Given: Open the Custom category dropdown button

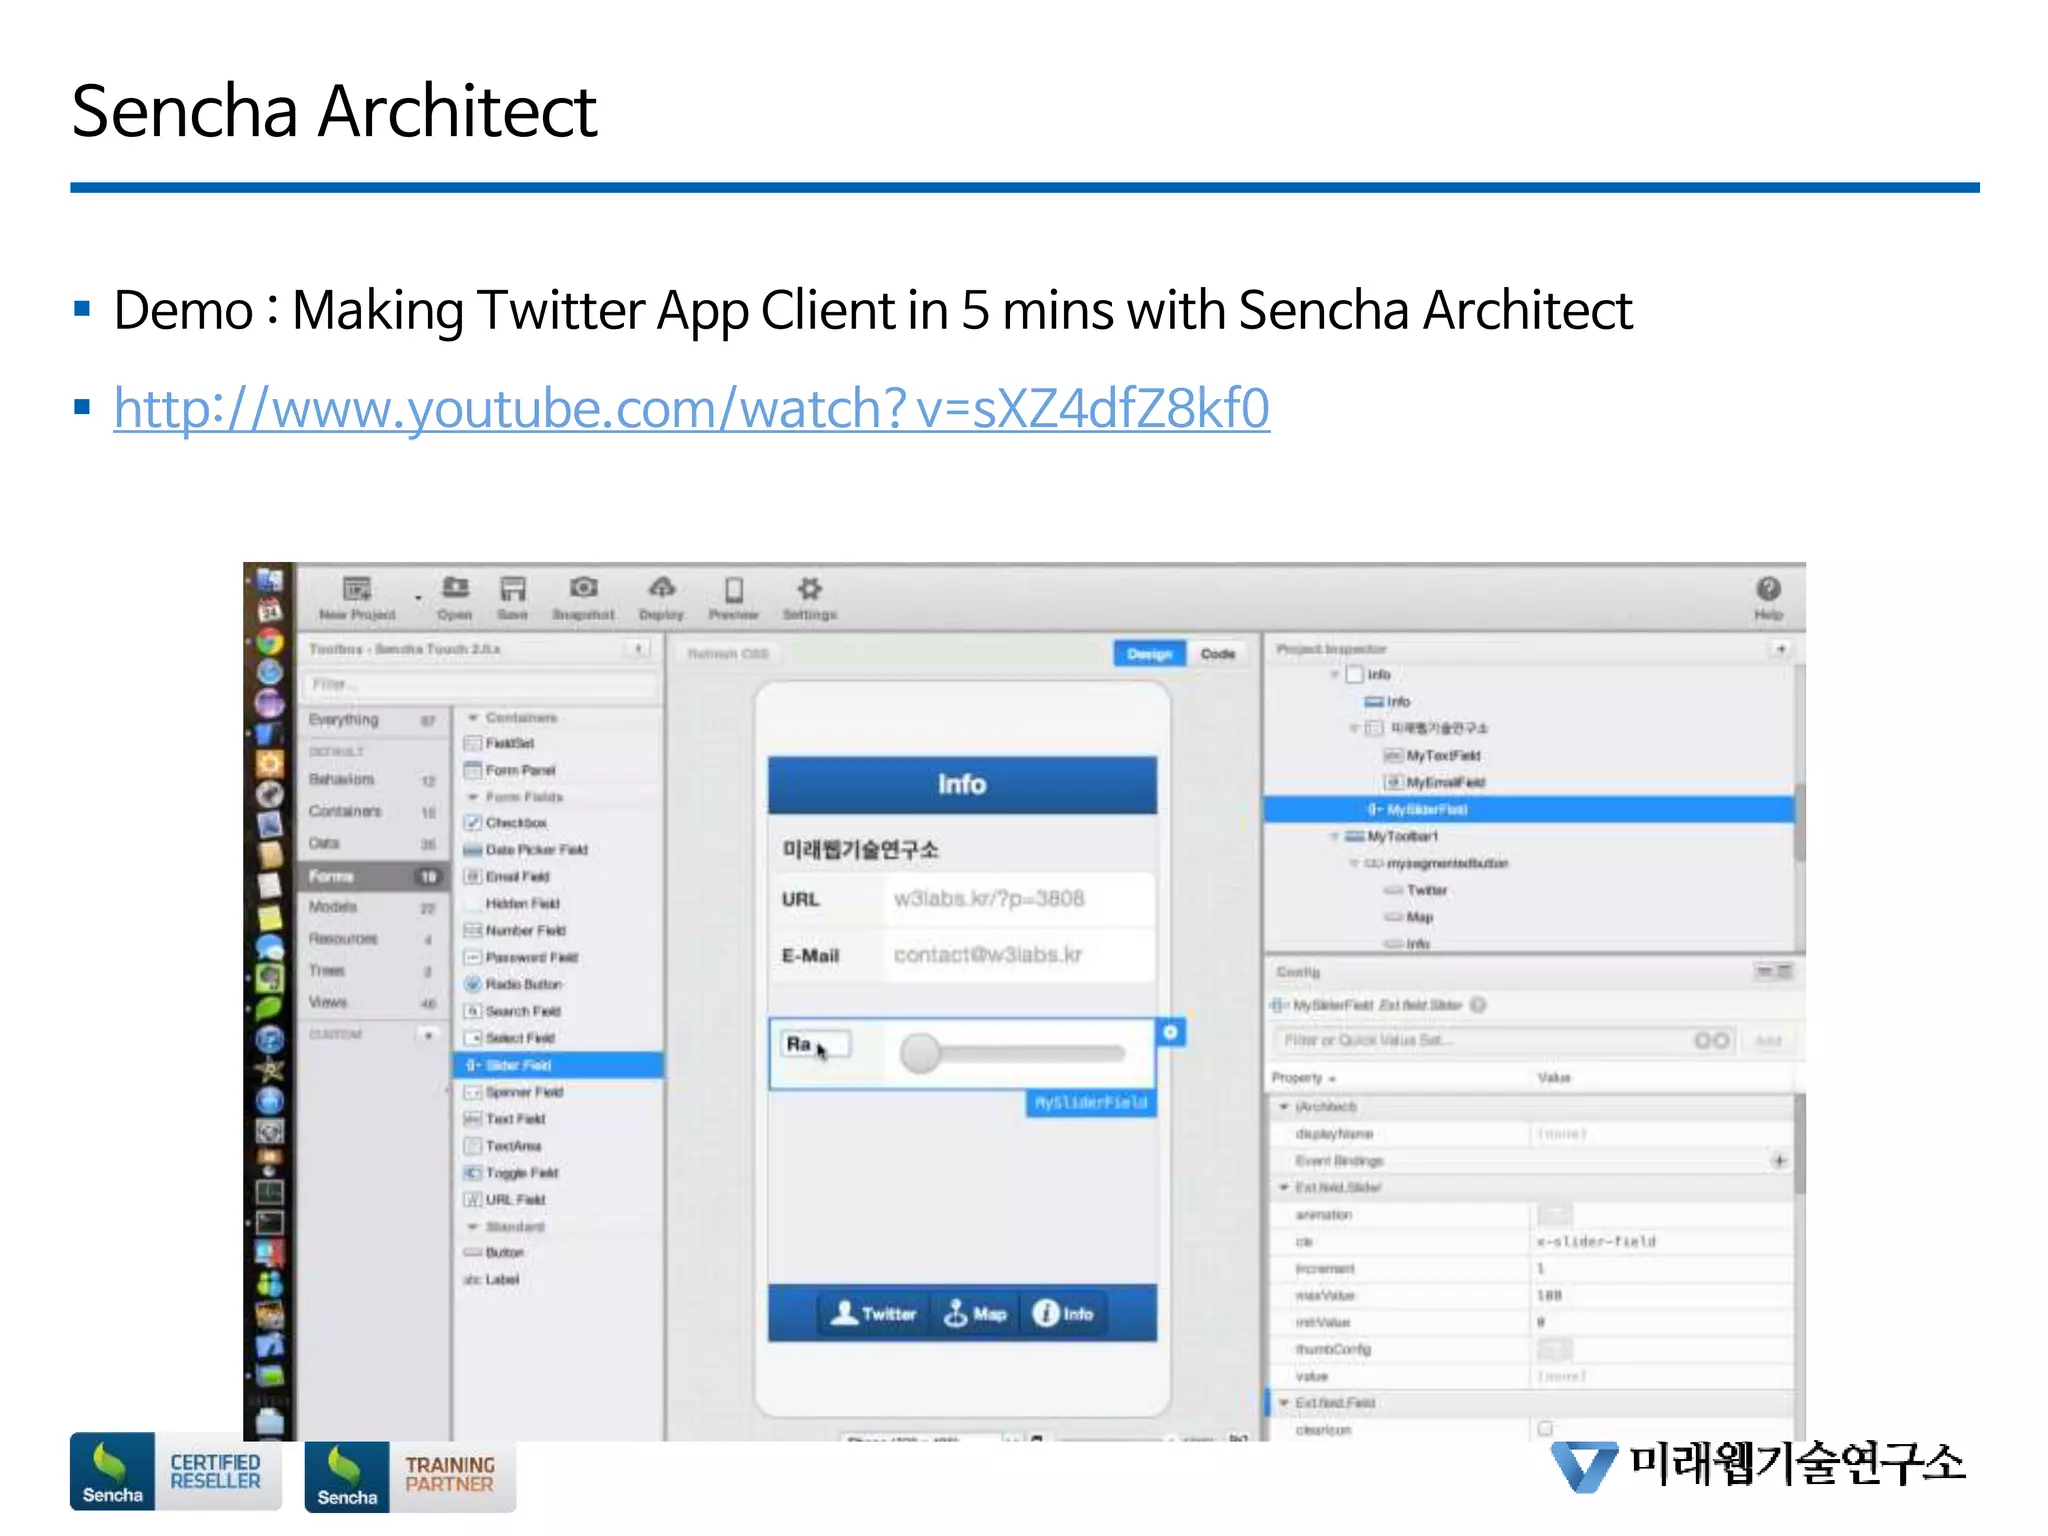Looking at the screenshot, I should click(x=428, y=1034).
